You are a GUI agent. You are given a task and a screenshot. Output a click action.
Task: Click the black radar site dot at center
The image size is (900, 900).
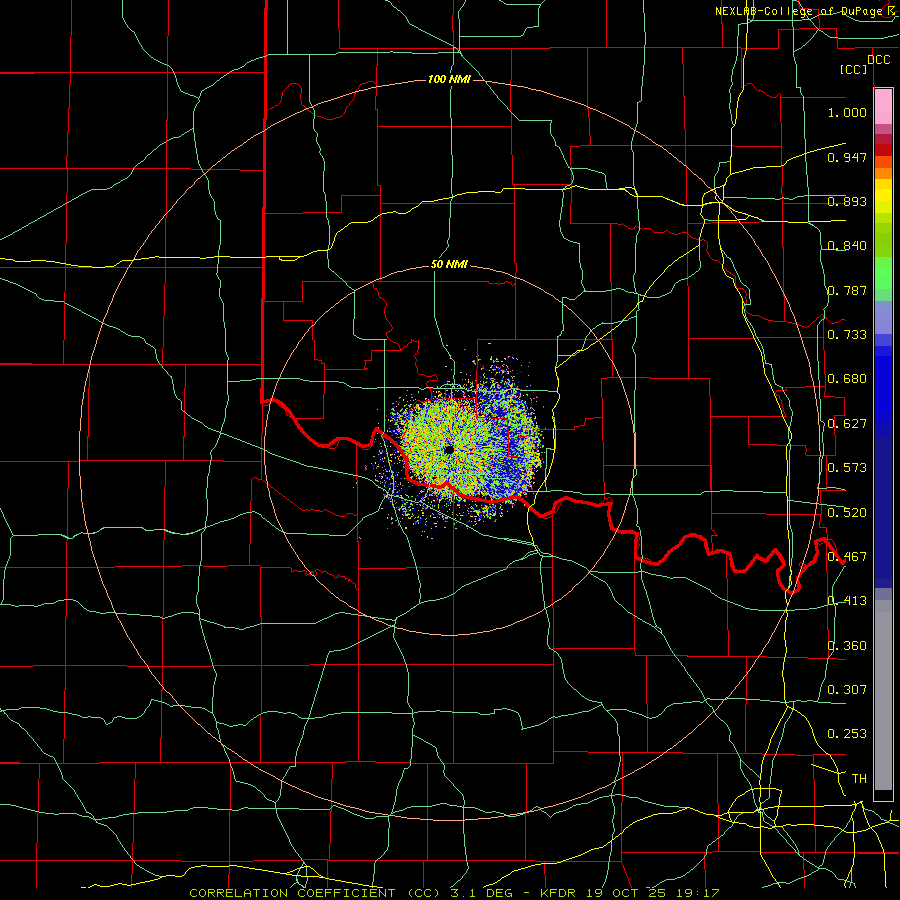coord(449,450)
